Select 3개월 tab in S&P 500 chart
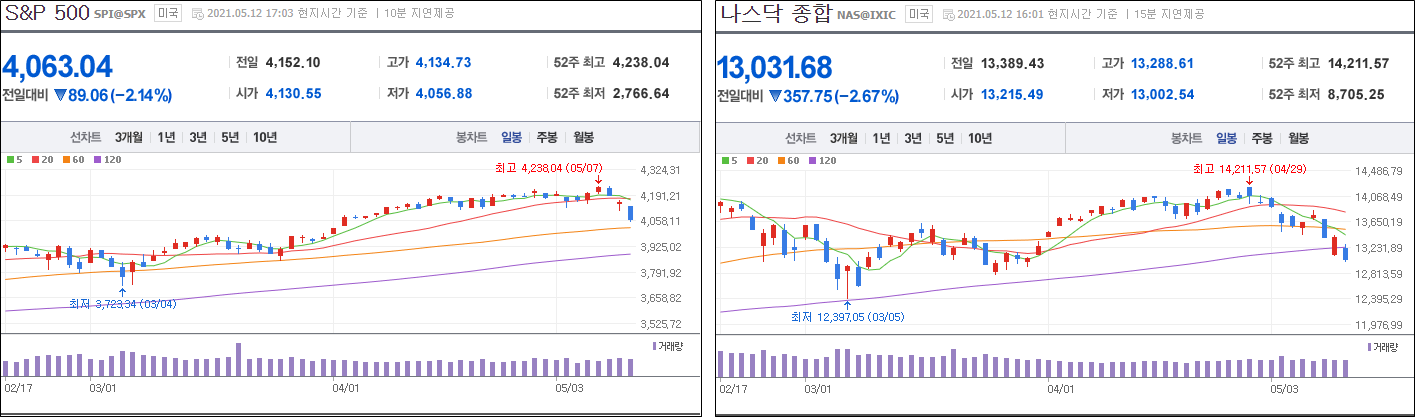Screen dimensions: 1415x417 click(x=129, y=138)
